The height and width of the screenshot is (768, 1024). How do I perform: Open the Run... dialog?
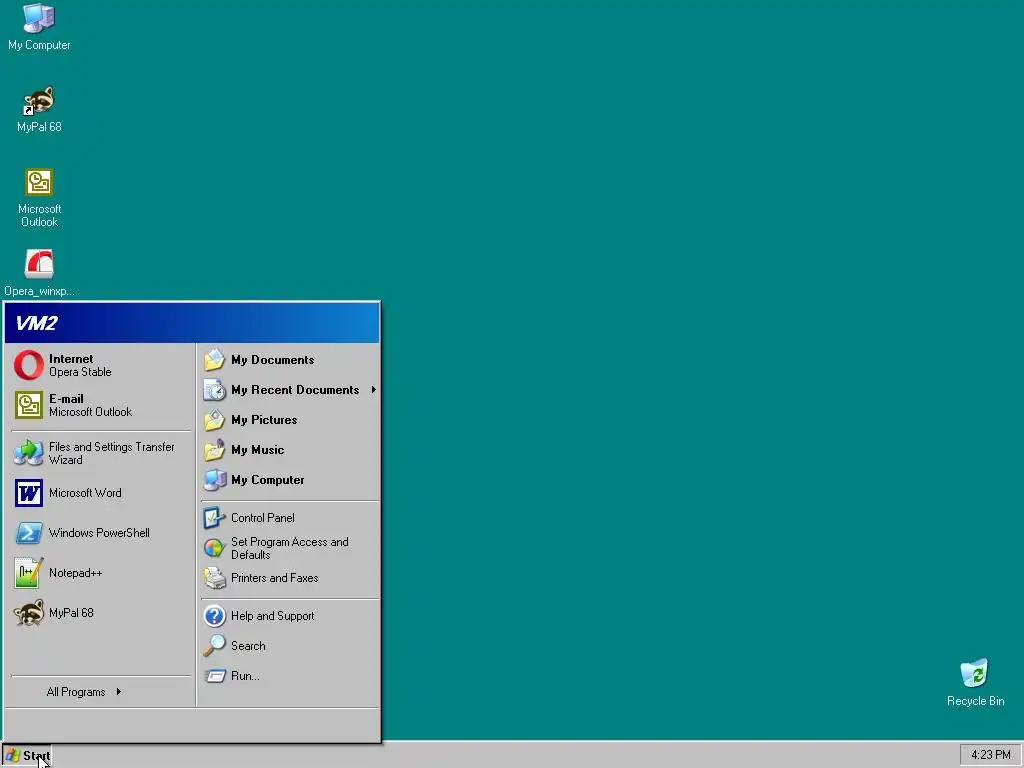click(x=289, y=676)
